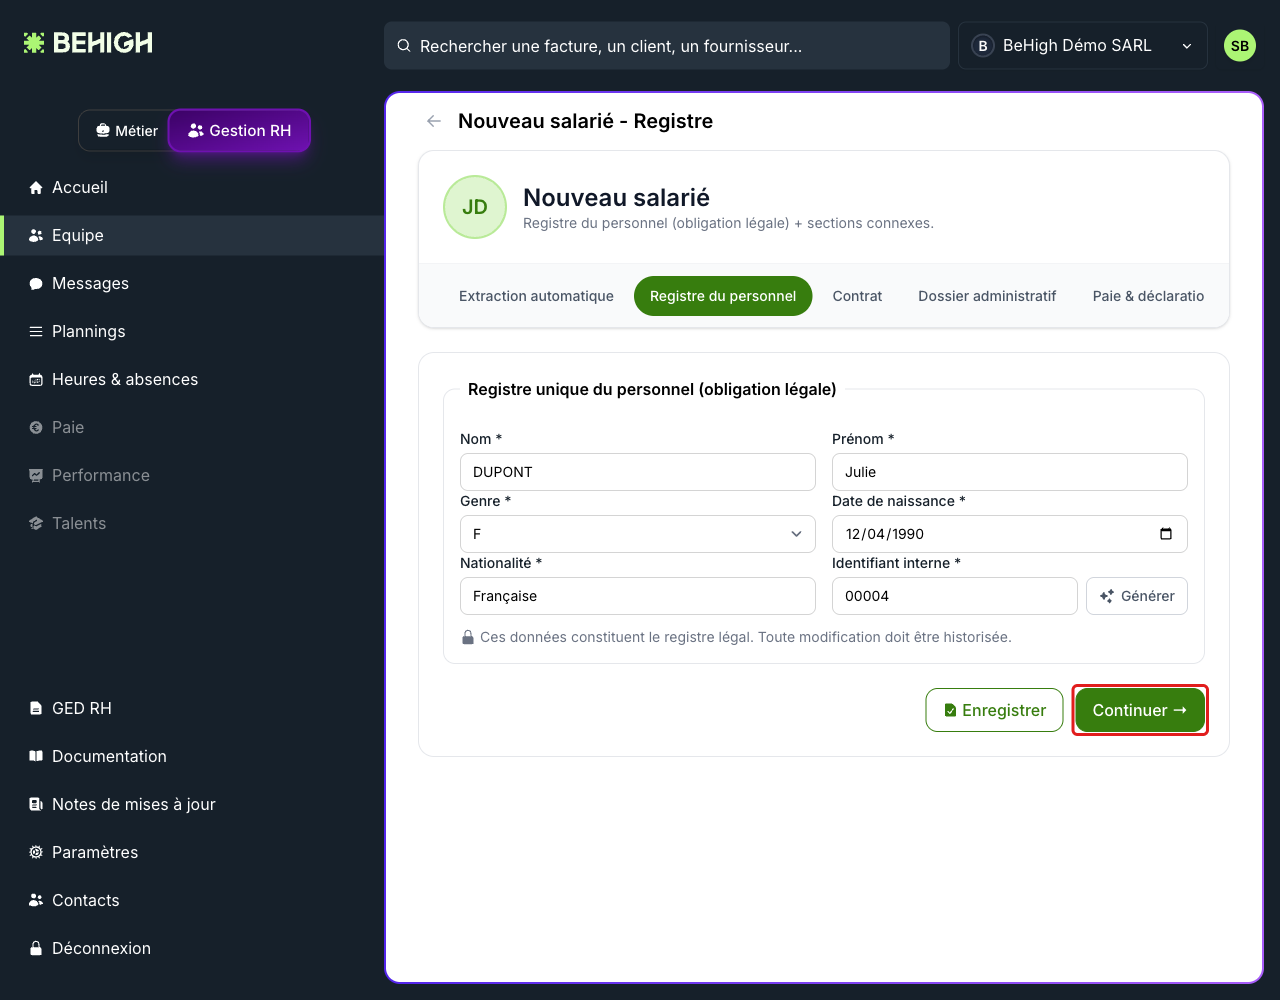
Task: Open Plannings list icon
Action: (x=36, y=331)
